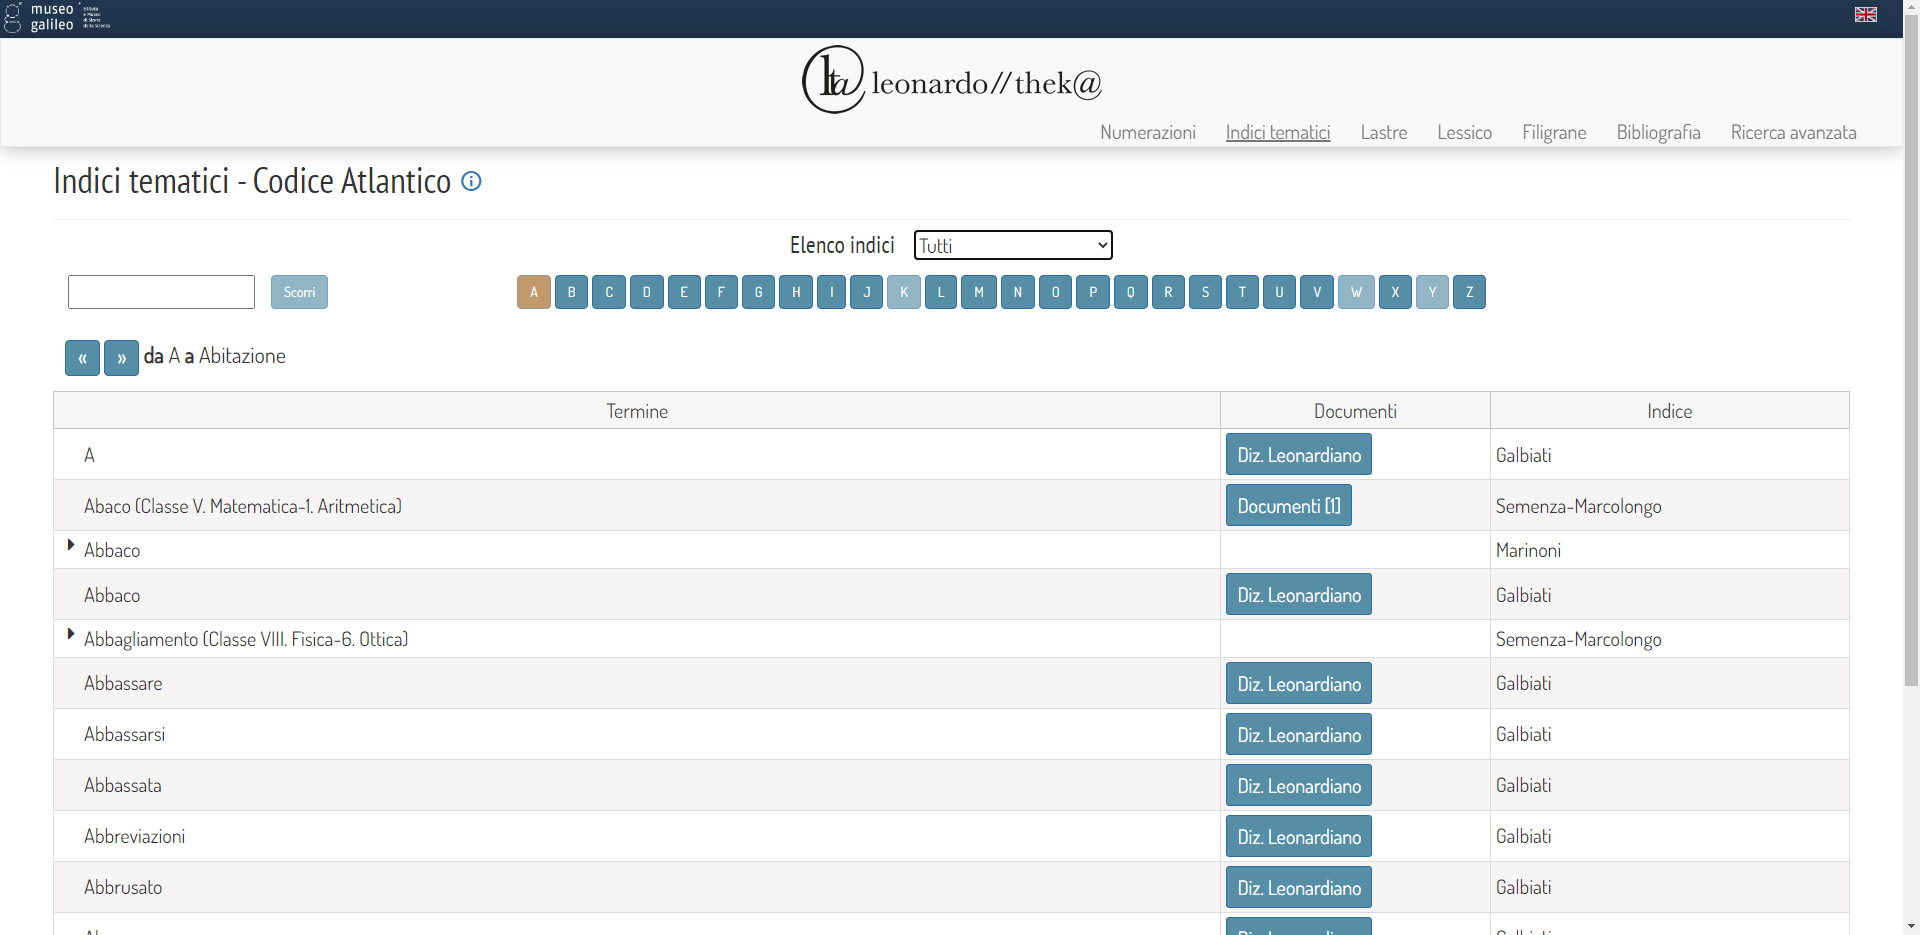The width and height of the screenshot is (1920, 935).
Task: Select letter I filter
Action: [x=831, y=292]
